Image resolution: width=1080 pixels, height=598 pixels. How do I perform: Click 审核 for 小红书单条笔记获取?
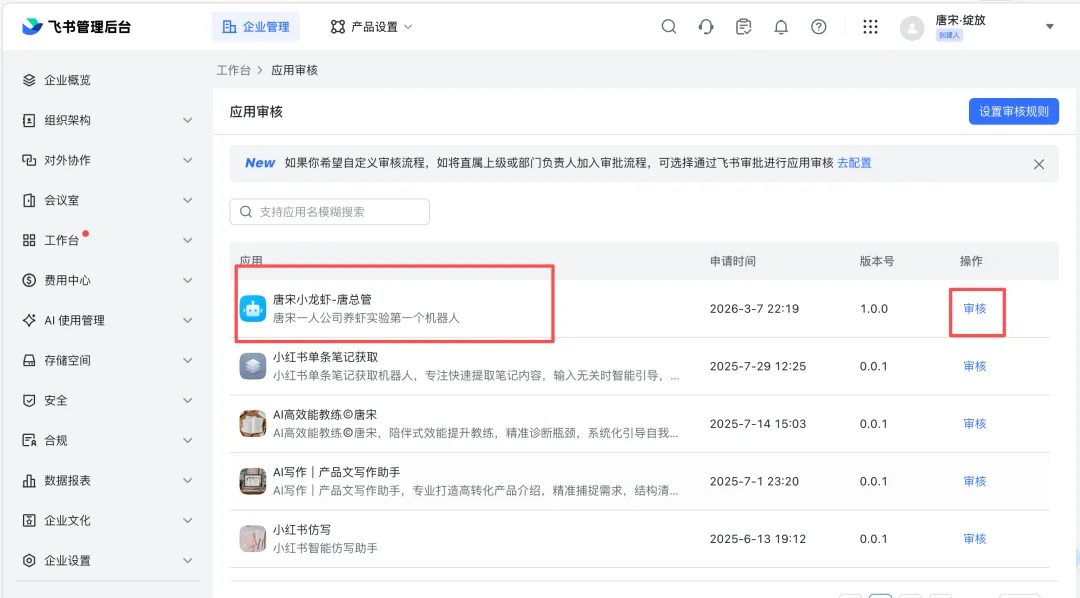point(975,366)
